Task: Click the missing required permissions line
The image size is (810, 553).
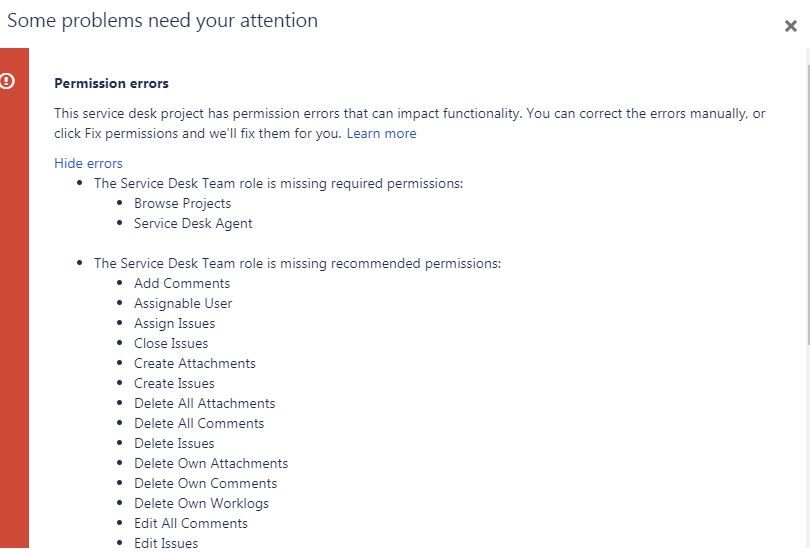Action: tap(278, 183)
